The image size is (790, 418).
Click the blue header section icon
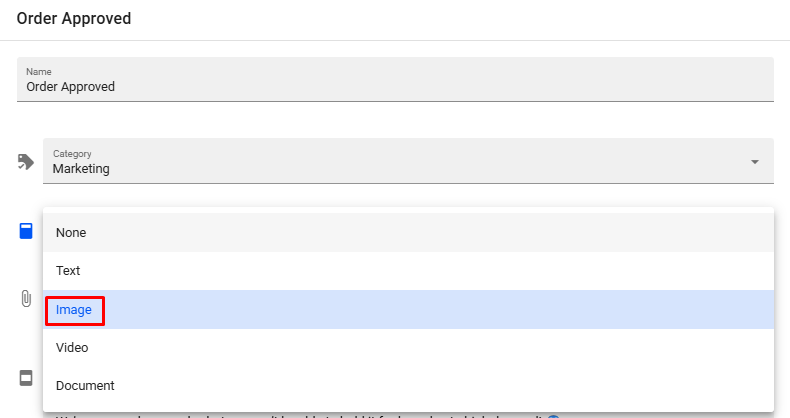(26, 232)
